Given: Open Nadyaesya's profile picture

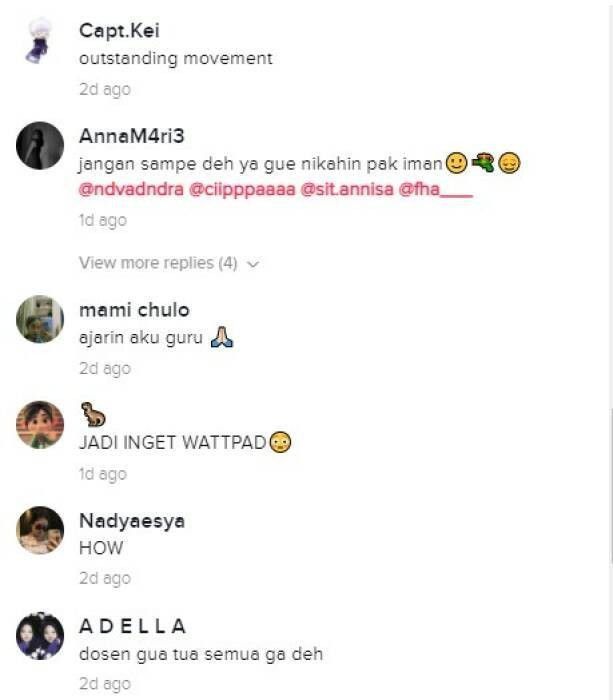Looking at the screenshot, I should (40, 530).
